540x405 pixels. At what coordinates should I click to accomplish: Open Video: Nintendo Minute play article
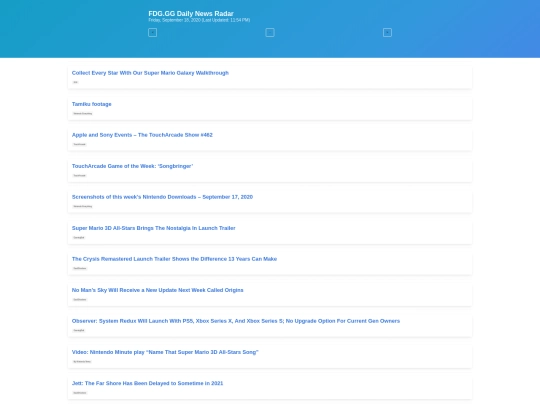pos(165,352)
